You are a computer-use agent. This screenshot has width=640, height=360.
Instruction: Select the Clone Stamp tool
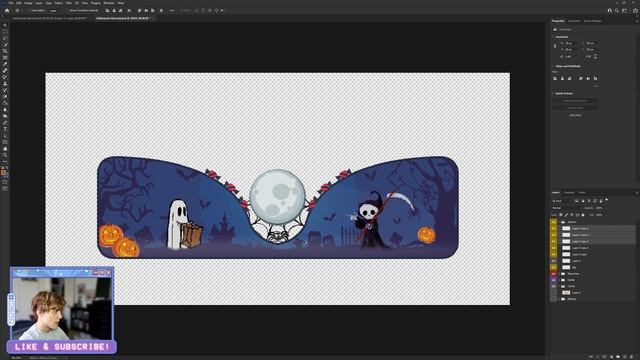5,84
